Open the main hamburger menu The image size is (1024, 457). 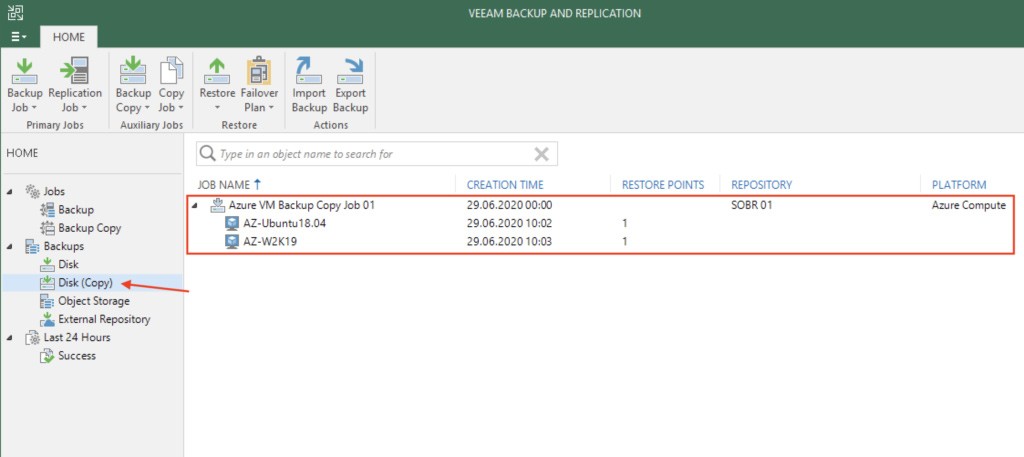click(19, 37)
